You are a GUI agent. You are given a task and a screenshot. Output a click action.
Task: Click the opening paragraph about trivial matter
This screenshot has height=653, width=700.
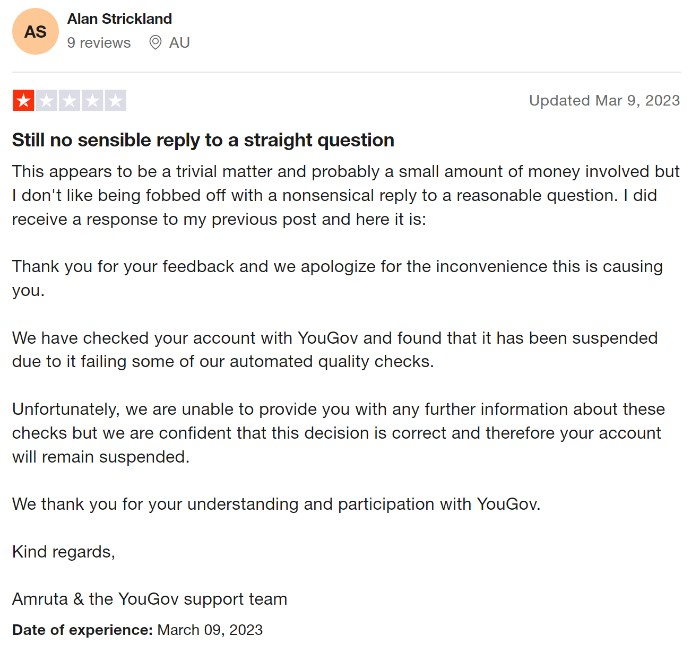(x=346, y=195)
